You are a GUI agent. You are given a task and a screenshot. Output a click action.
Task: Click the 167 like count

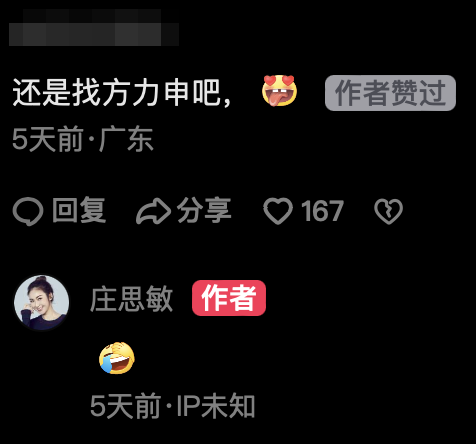point(322,211)
